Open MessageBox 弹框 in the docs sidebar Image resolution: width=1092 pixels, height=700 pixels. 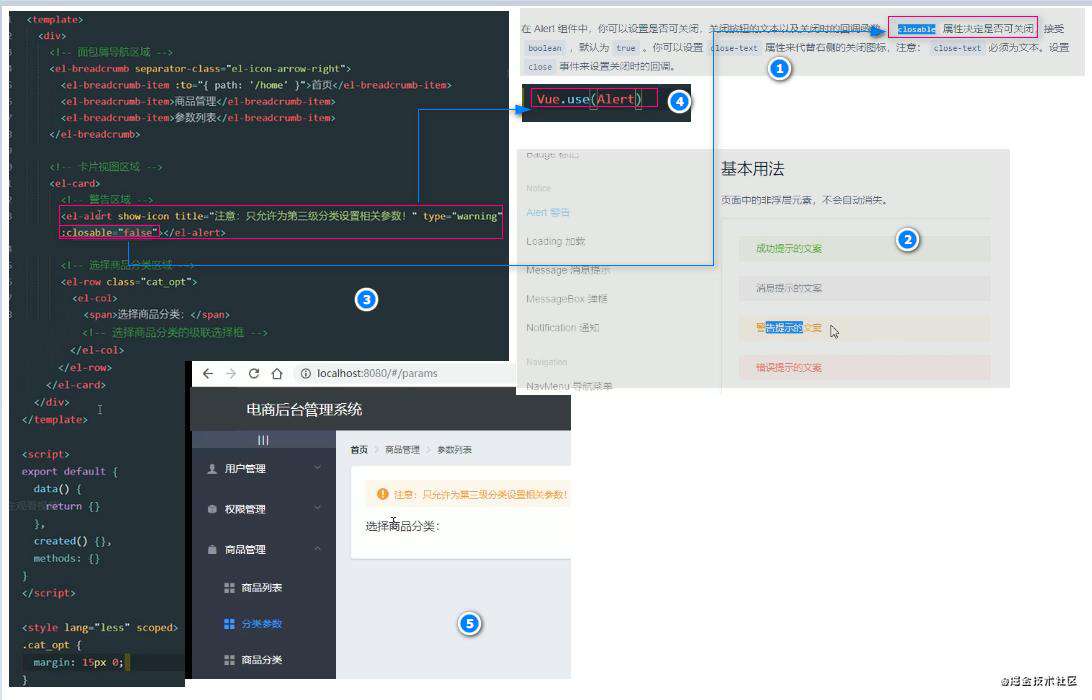567,299
